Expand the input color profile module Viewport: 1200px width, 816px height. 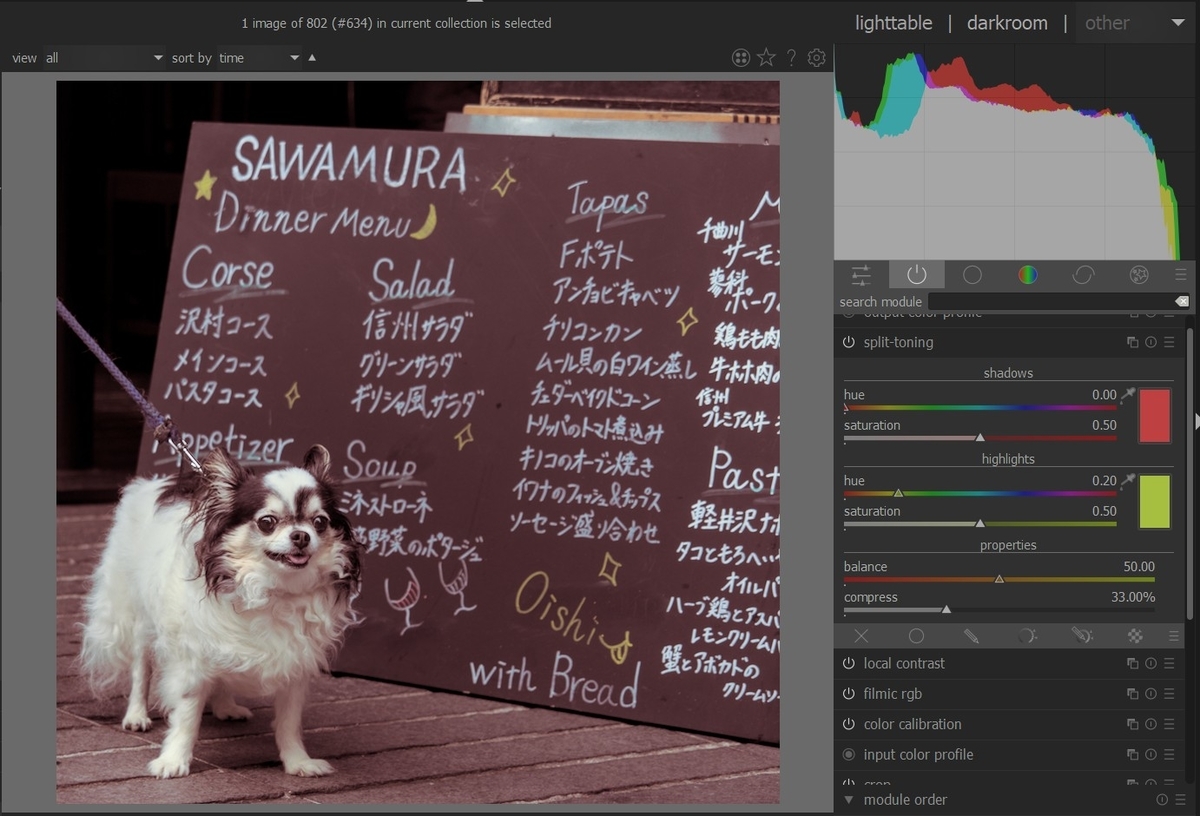[918, 755]
